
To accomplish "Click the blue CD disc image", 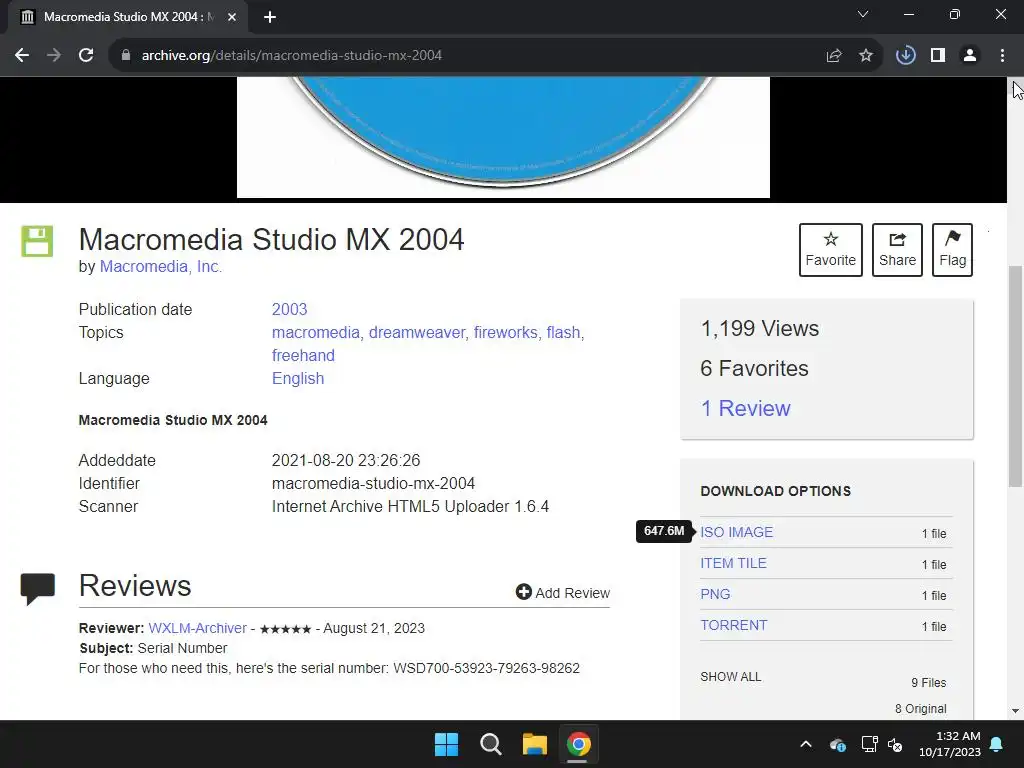I will pyautogui.click(x=503, y=131).
